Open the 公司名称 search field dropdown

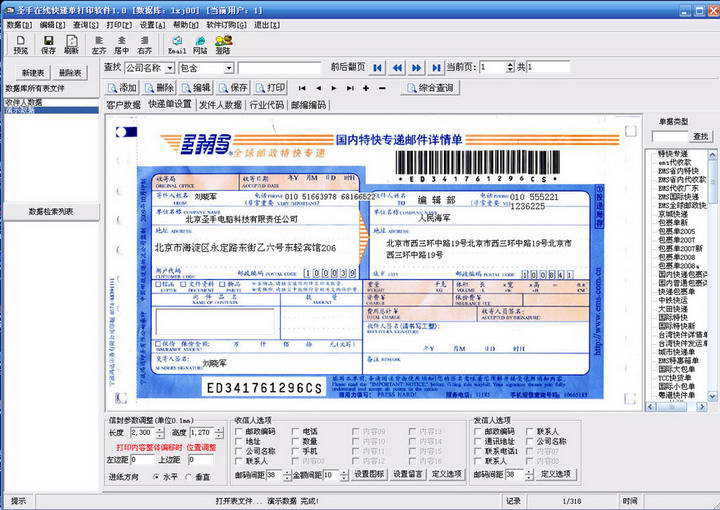(x=169, y=68)
